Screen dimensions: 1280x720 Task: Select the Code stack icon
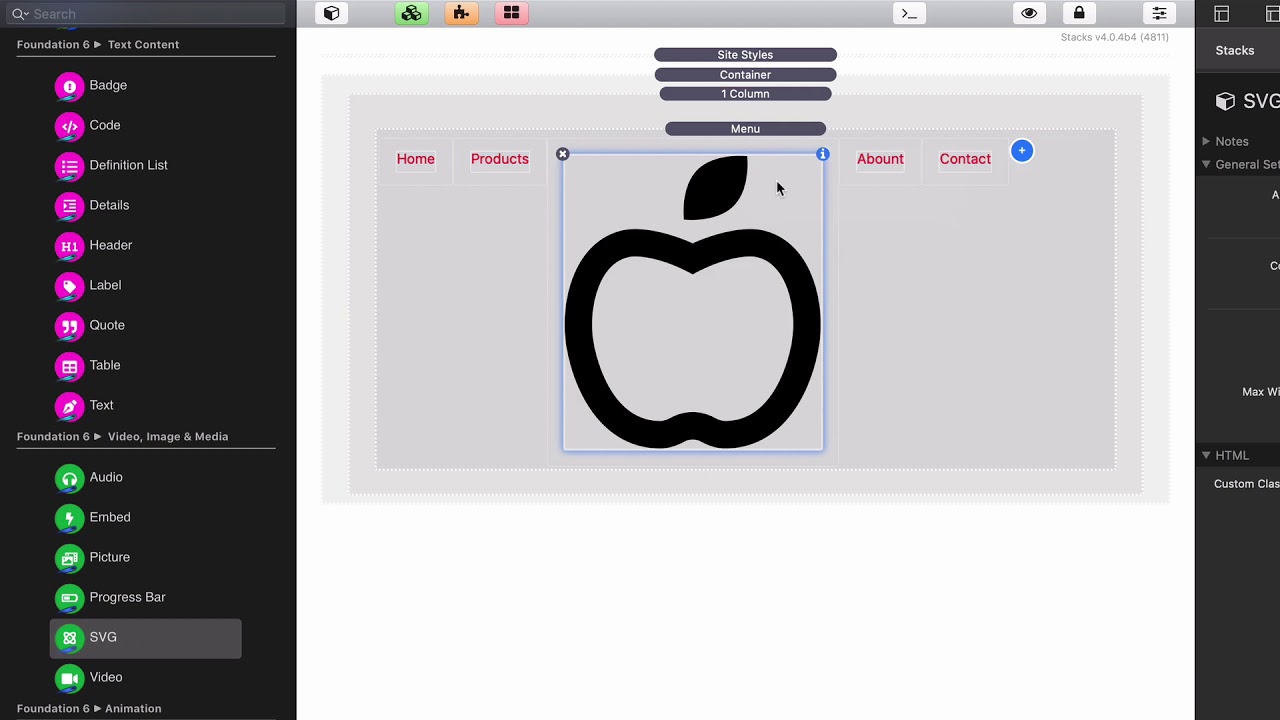69,126
